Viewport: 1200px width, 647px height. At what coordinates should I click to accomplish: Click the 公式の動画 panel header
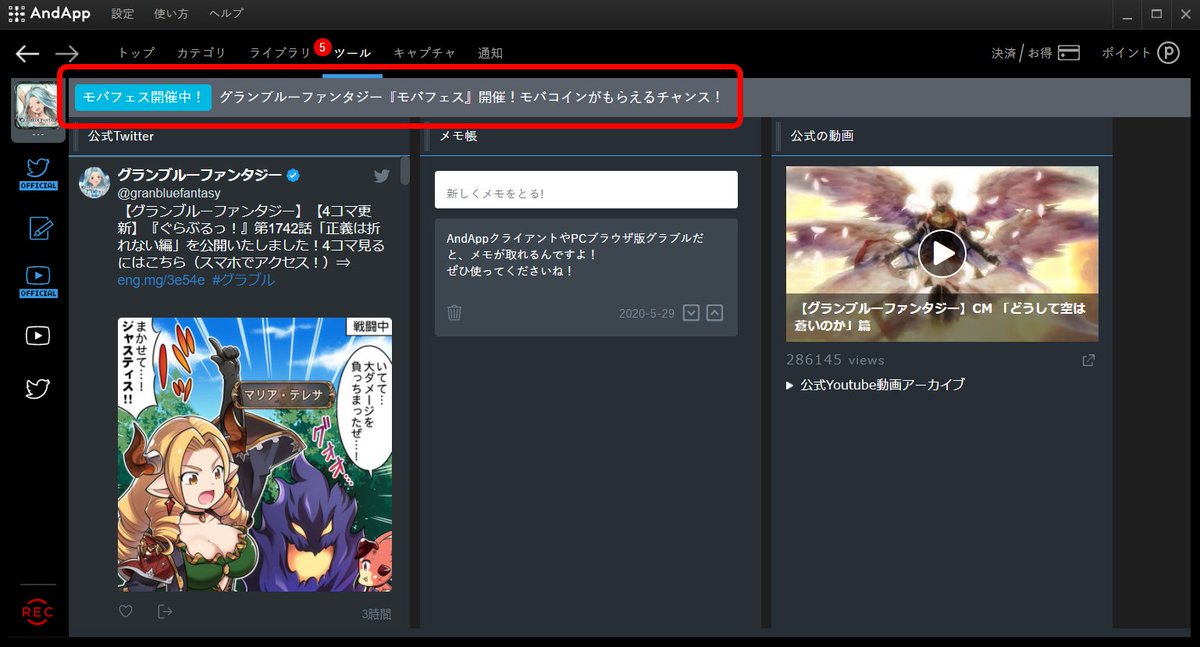tap(822, 136)
